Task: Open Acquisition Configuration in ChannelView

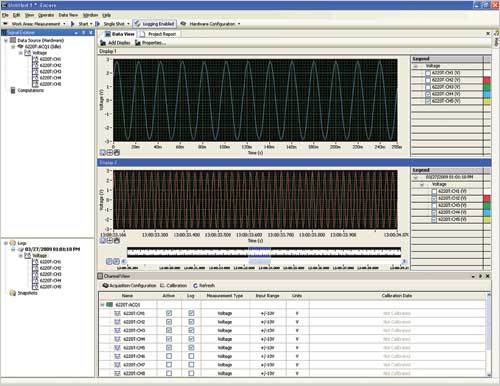Action: point(129,286)
